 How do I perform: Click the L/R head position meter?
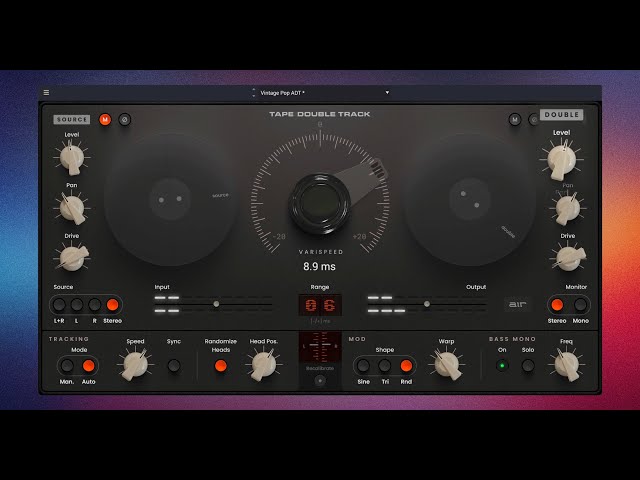point(320,347)
